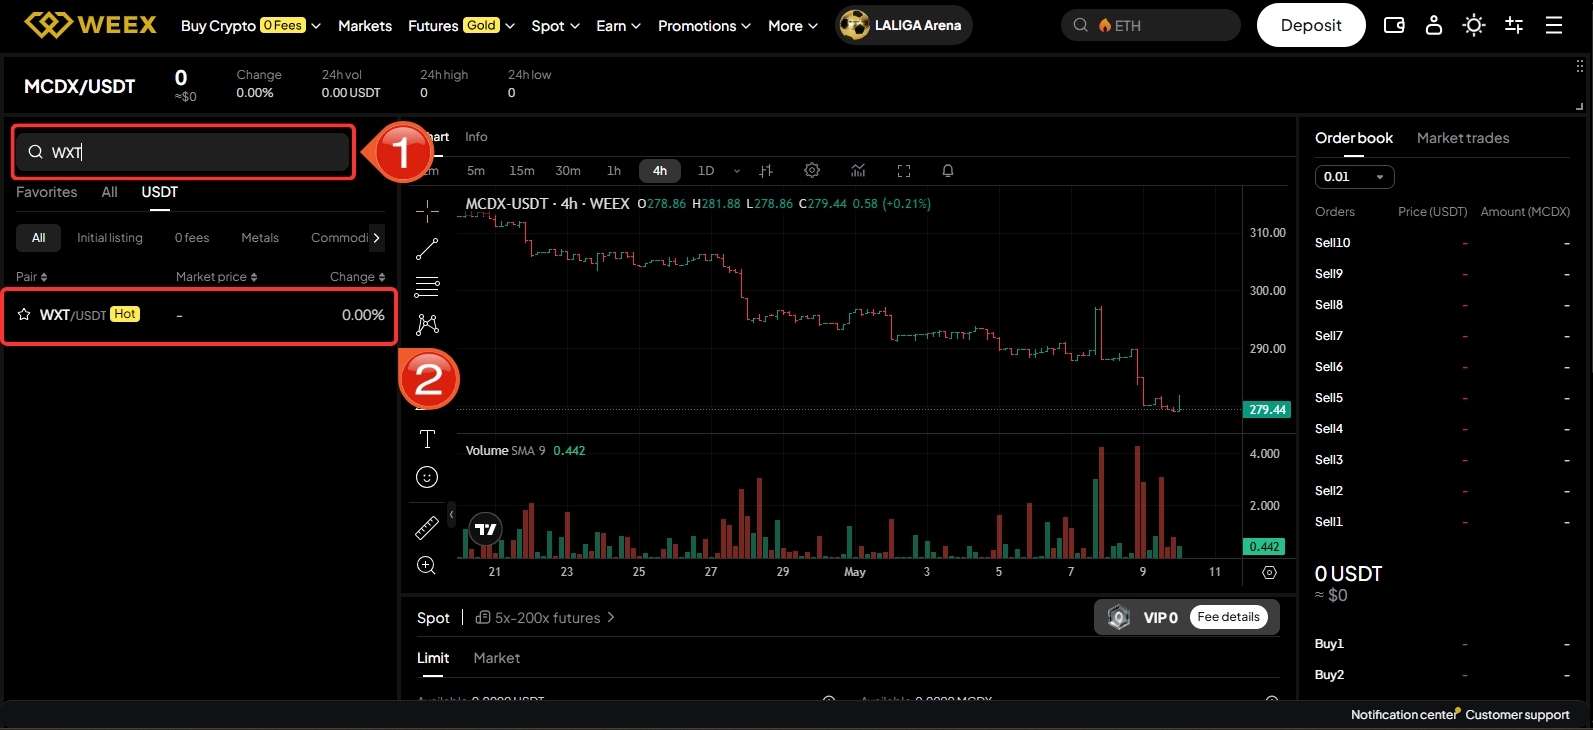Viewport: 1593px width, 730px height.
Task: Click the pair search field containing WXT
Action: 183,152
